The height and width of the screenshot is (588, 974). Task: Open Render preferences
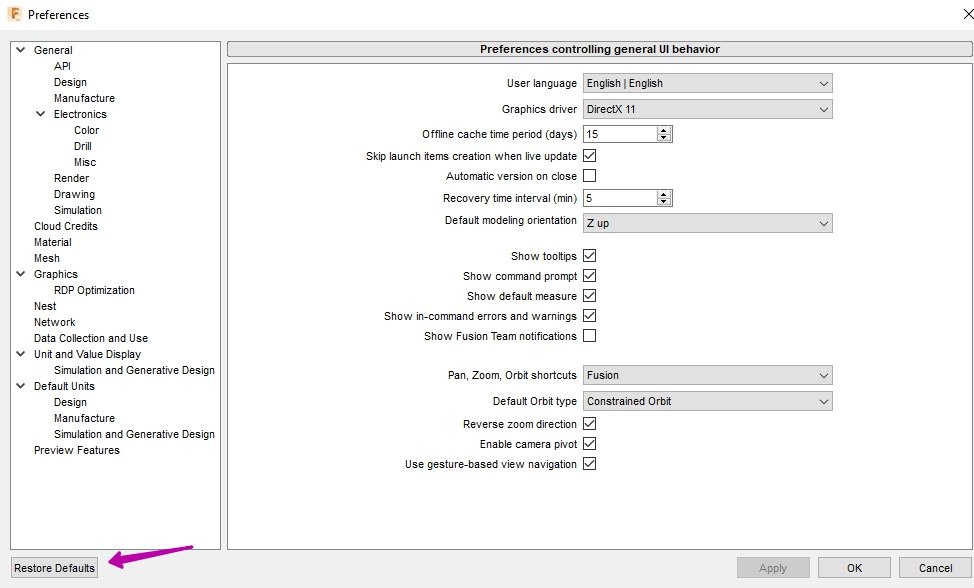(x=71, y=178)
